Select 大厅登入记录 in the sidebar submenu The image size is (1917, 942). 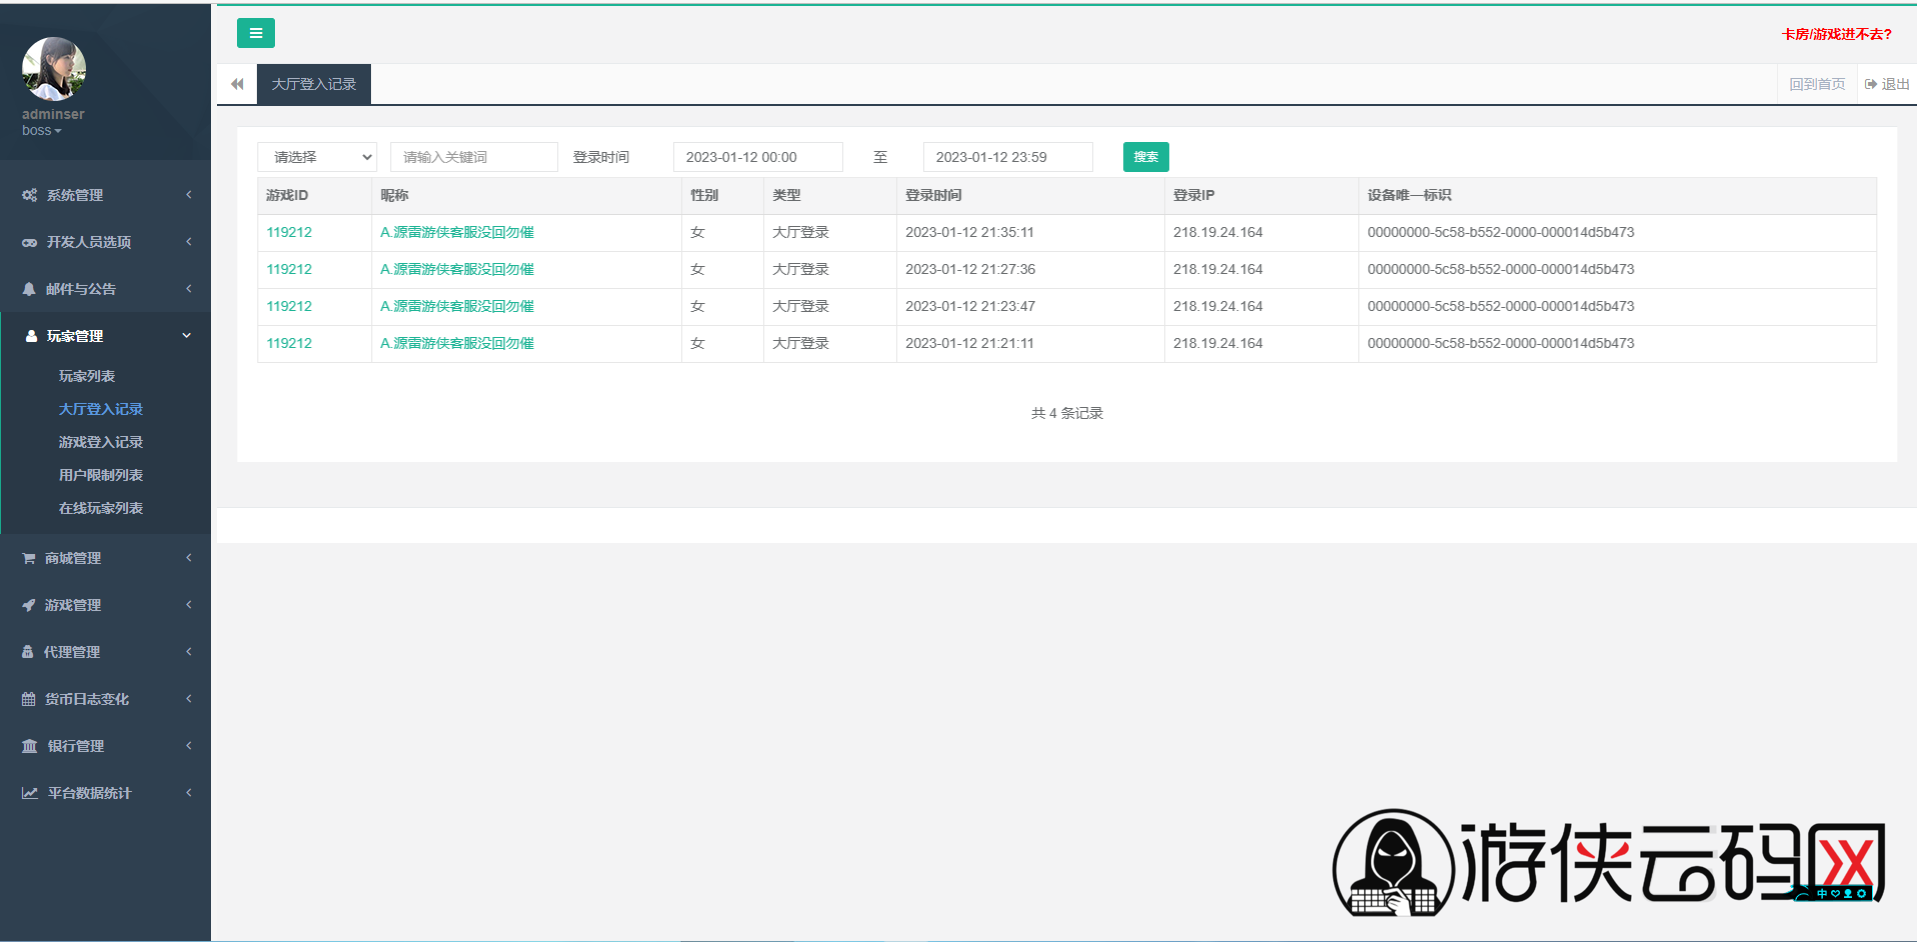coord(101,409)
